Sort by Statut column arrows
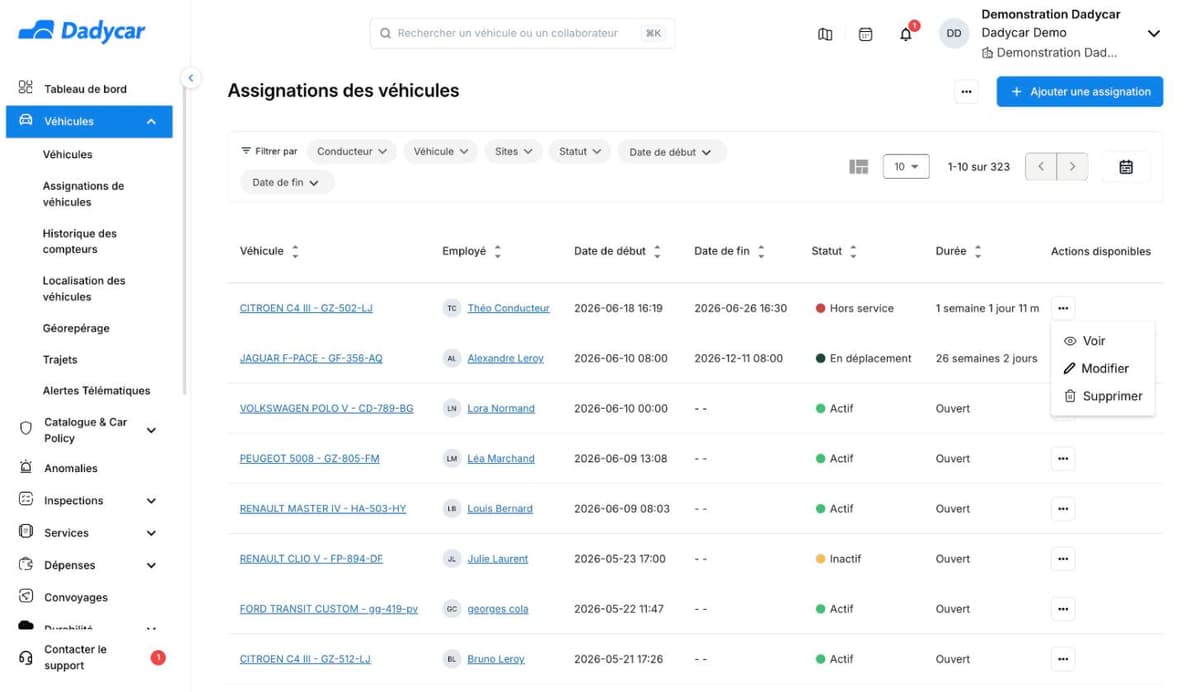The image size is (1200, 692). coord(853,252)
